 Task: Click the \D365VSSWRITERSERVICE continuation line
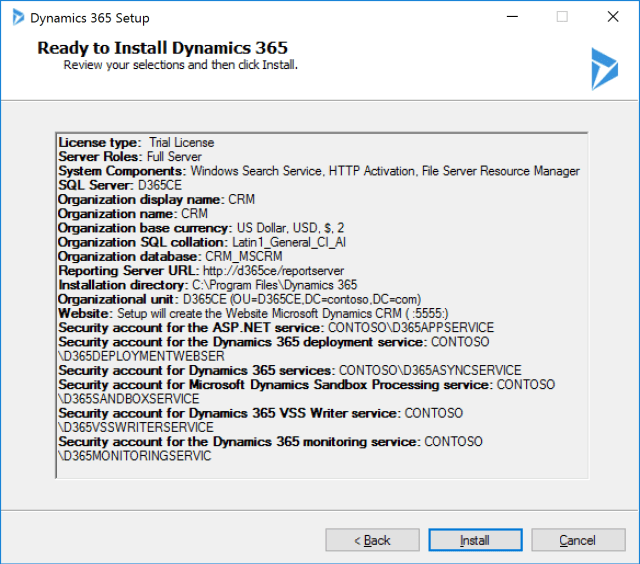pos(136,428)
